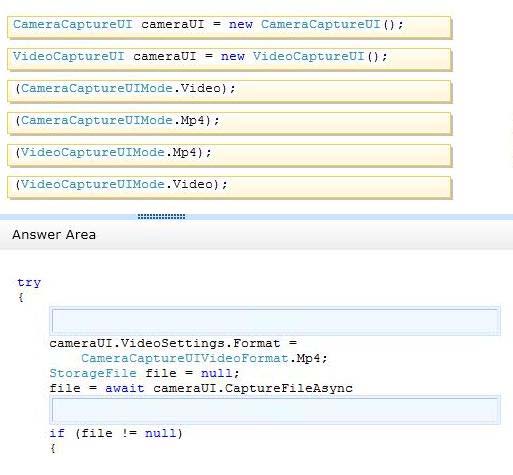The height and width of the screenshot is (475, 513).
Task: Click the await keyword
Action: 125,388
